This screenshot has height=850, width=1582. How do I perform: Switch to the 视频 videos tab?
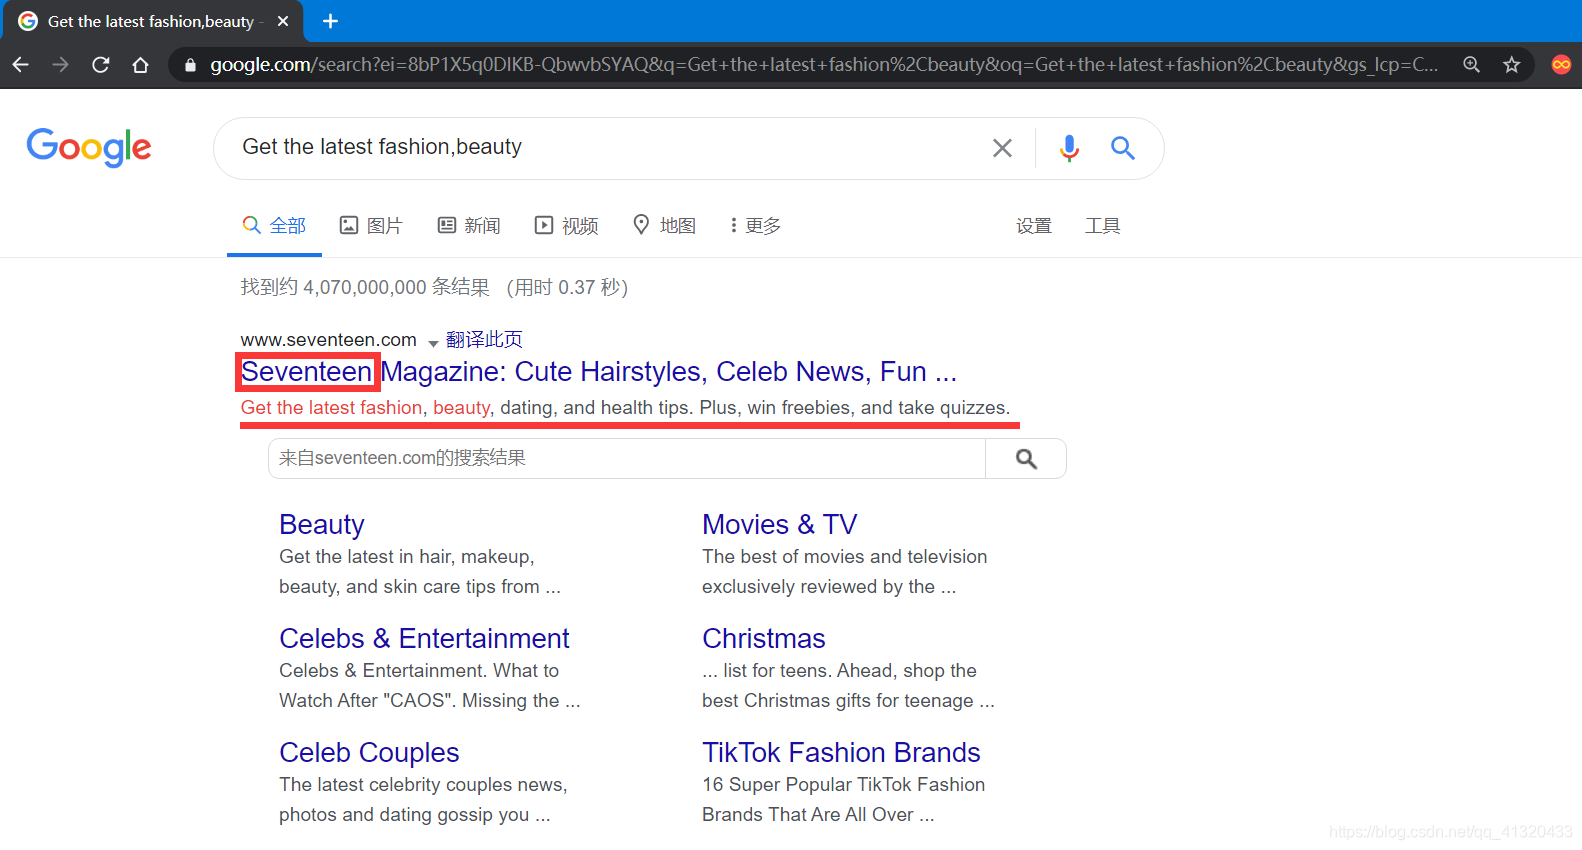(x=566, y=226)
